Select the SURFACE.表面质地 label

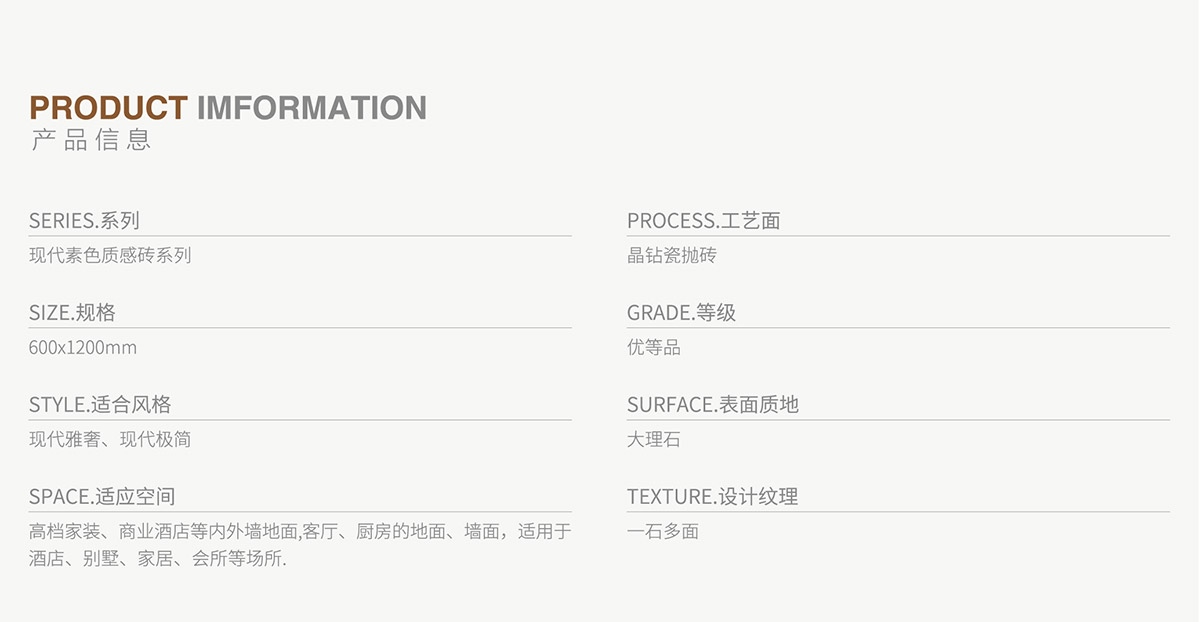713,405
